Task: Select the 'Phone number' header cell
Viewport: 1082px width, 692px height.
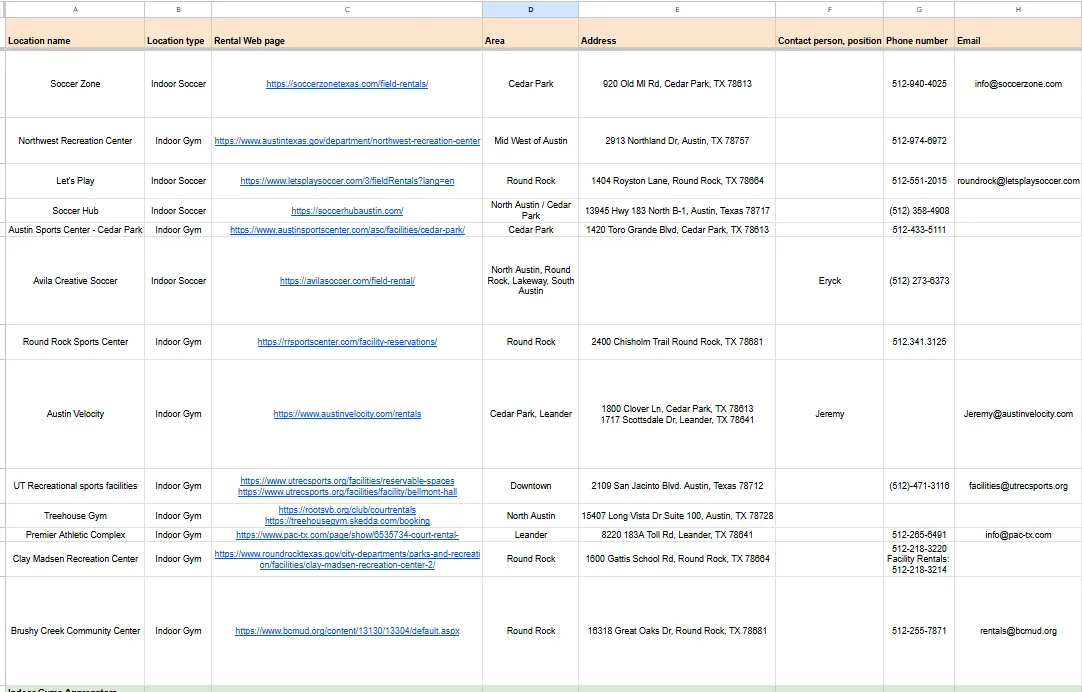Action: click(x=919, y=33)
